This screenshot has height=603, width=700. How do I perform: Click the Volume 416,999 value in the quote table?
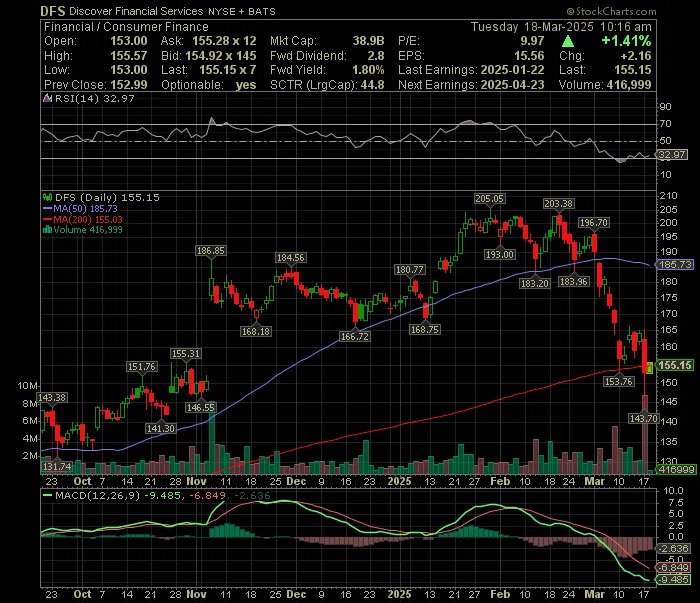click(629, 84)
